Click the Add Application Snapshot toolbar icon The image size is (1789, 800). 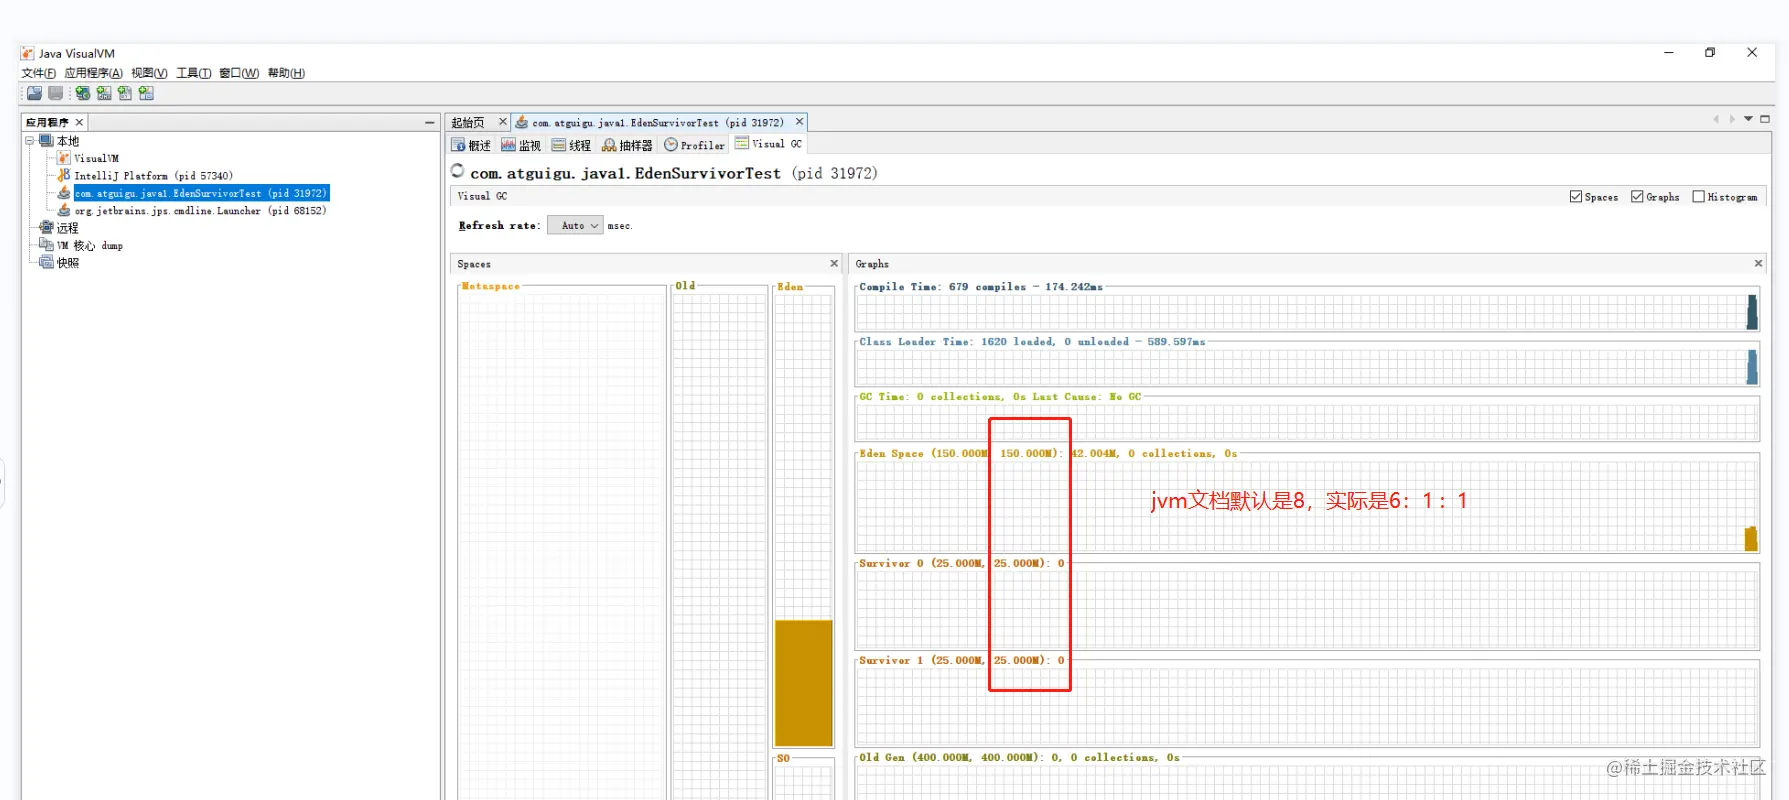(x=147, y=93)
